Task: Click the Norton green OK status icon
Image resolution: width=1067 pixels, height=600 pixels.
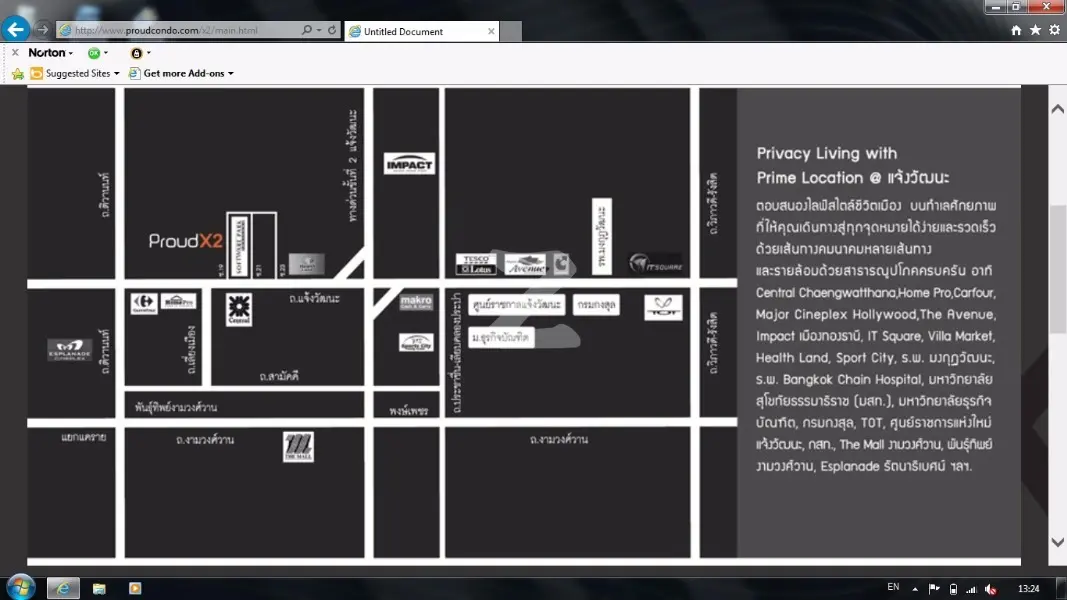Action: click(94, 52)
